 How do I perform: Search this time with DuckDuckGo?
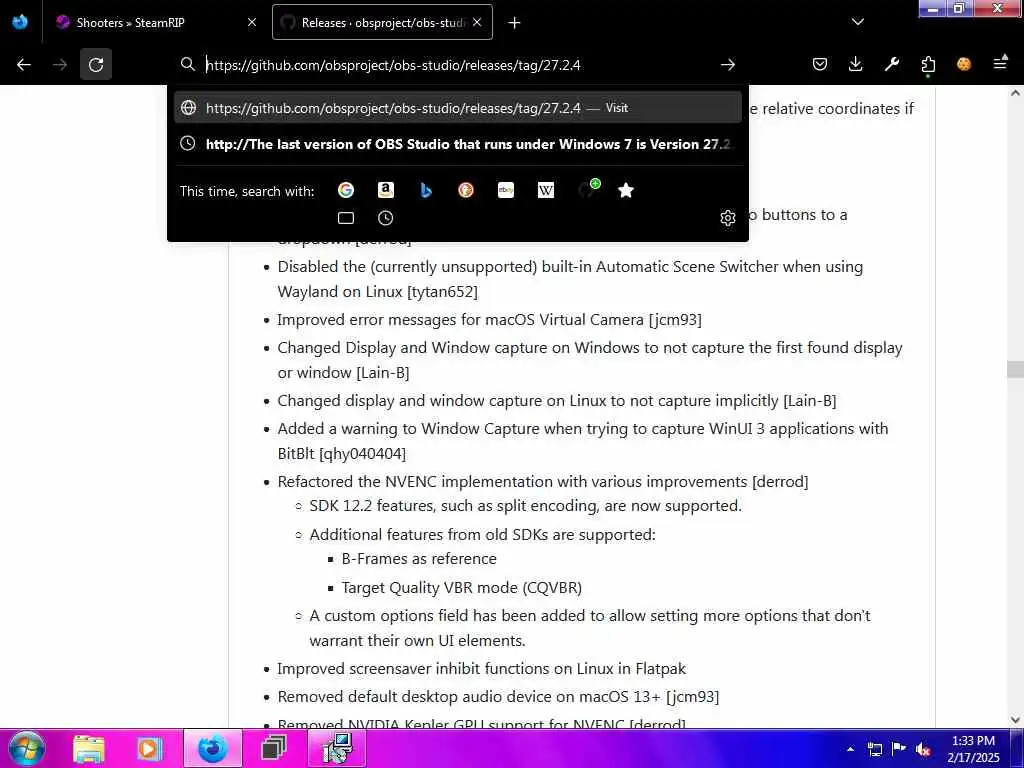point(466,190)
